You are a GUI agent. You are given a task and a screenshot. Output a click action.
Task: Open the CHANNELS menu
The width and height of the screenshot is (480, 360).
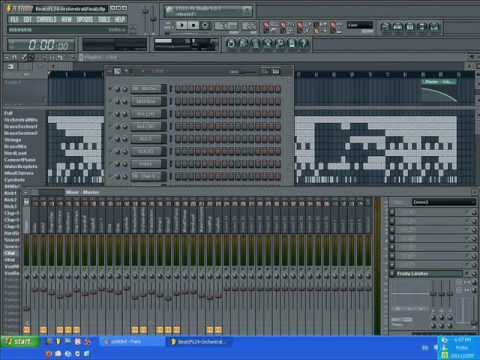pos(46,20)
